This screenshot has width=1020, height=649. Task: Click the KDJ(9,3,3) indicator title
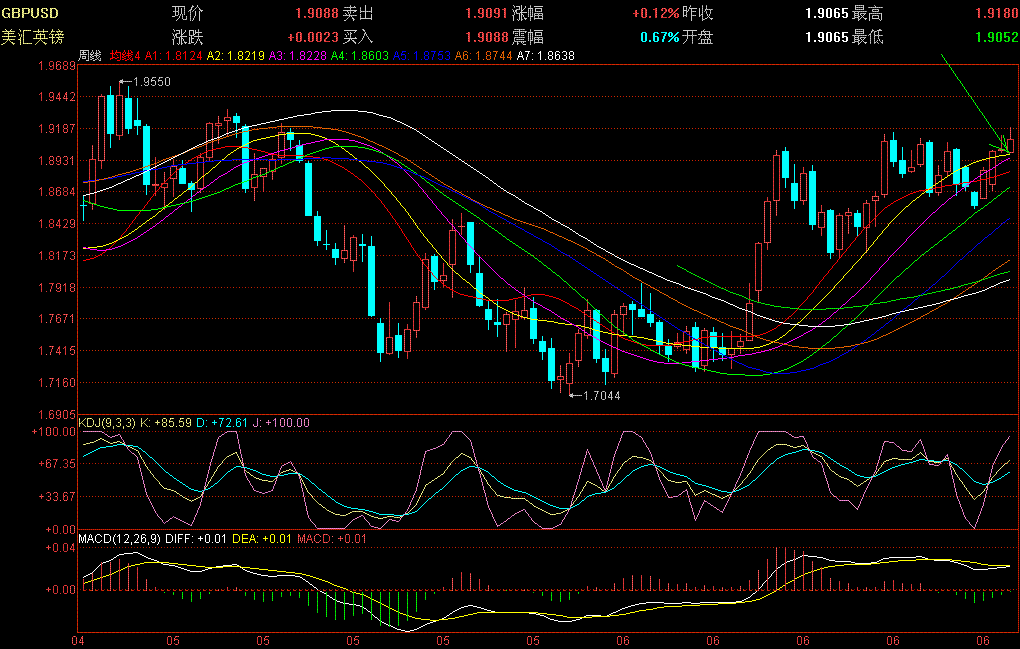point(107,423)
